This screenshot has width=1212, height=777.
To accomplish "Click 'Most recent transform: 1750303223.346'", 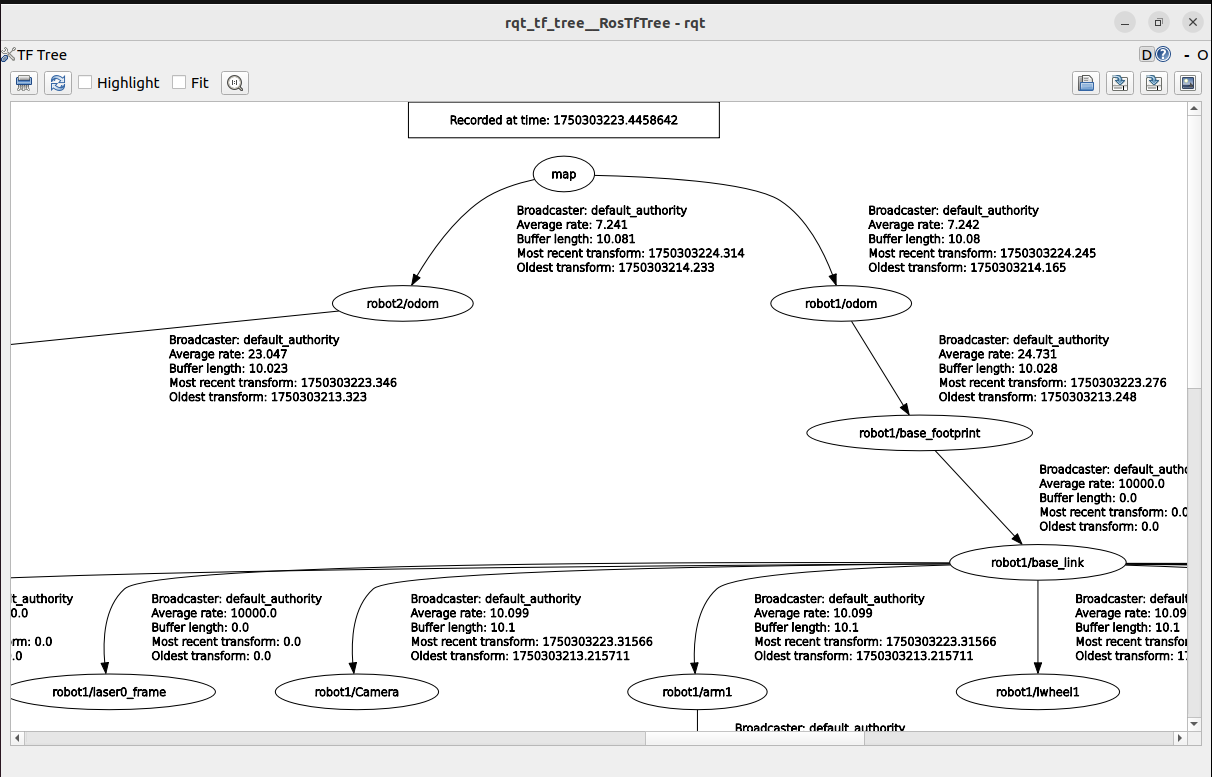I will click(x=283, y=382).
